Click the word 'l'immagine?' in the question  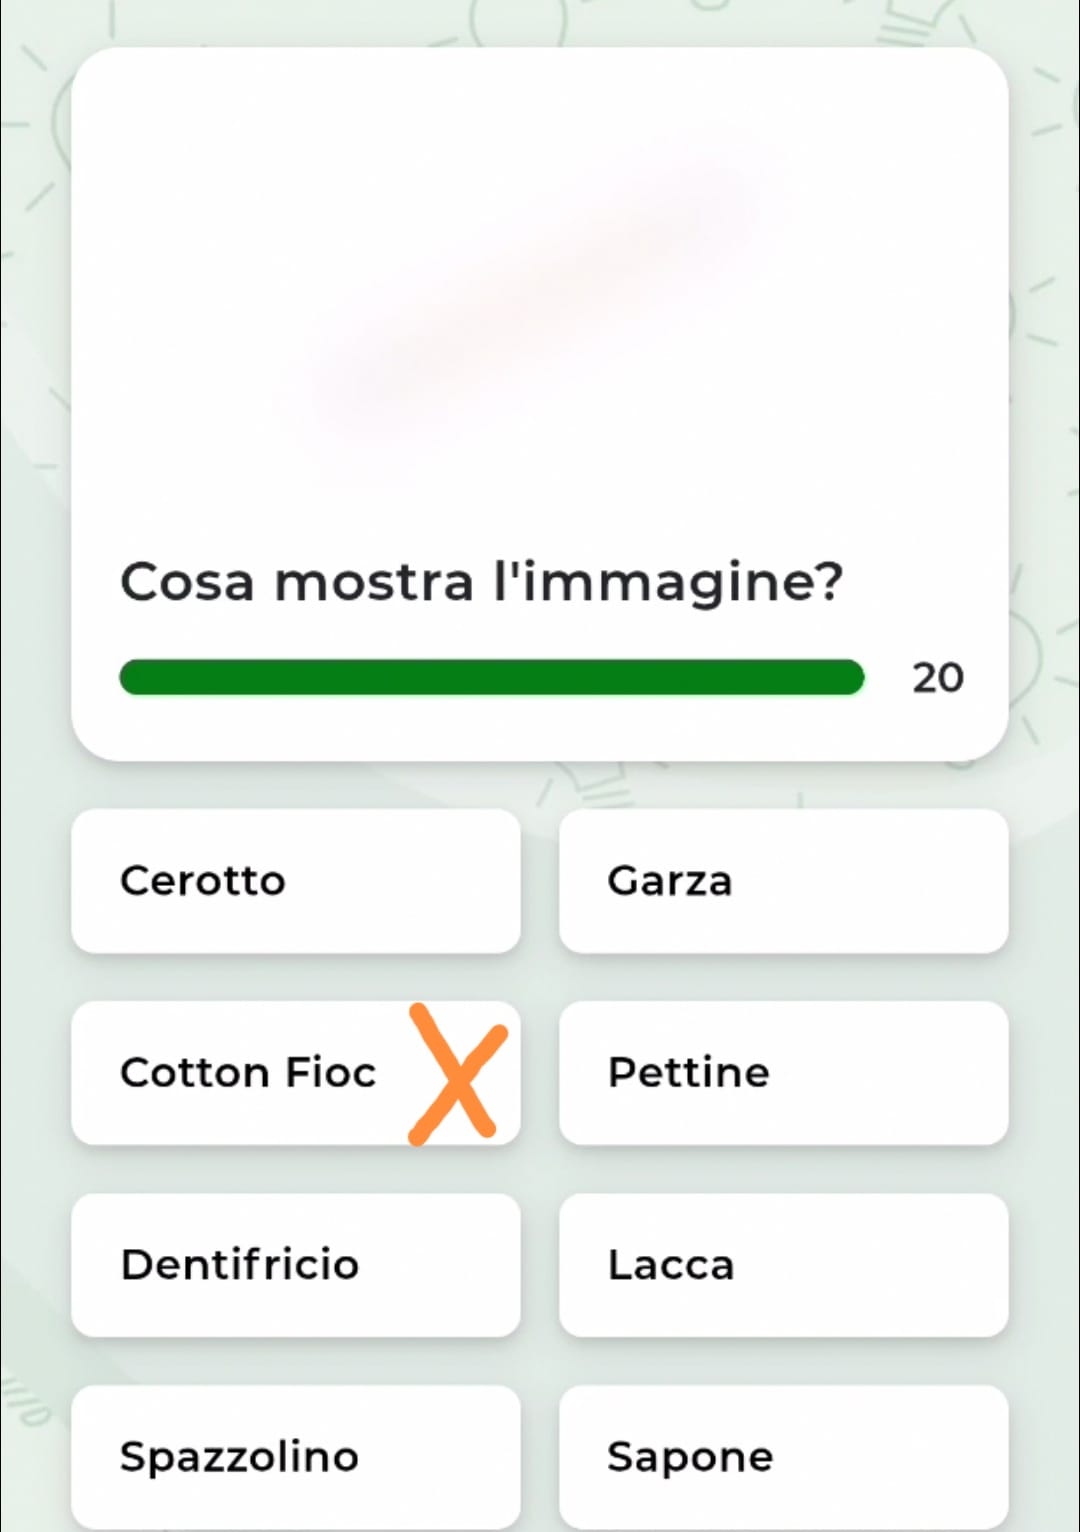point(669,582)
